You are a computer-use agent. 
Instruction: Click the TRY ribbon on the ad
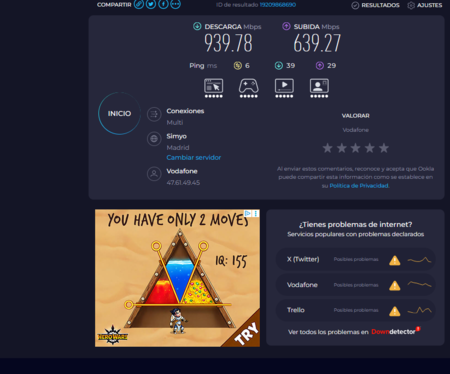(x=246, y=333)
